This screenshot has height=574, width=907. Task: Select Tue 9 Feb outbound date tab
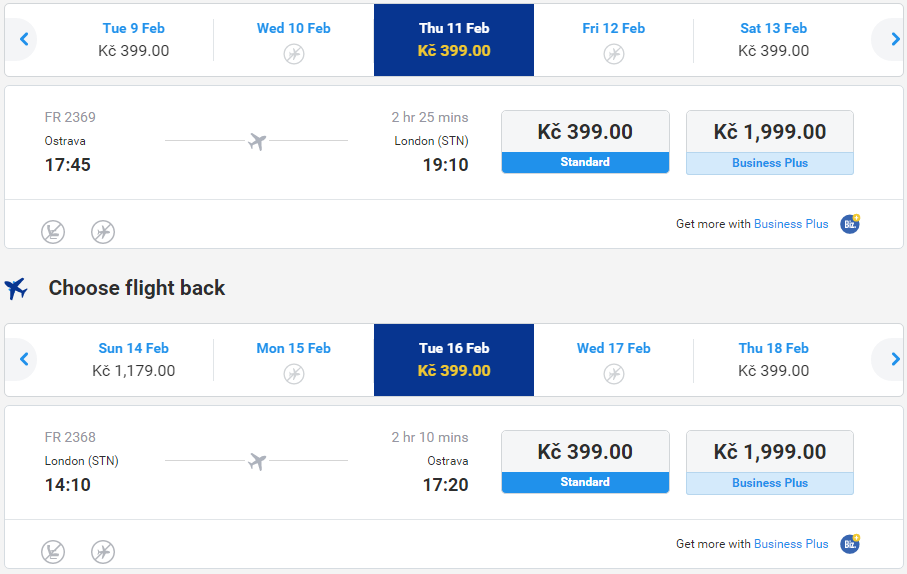coord(134,39)
